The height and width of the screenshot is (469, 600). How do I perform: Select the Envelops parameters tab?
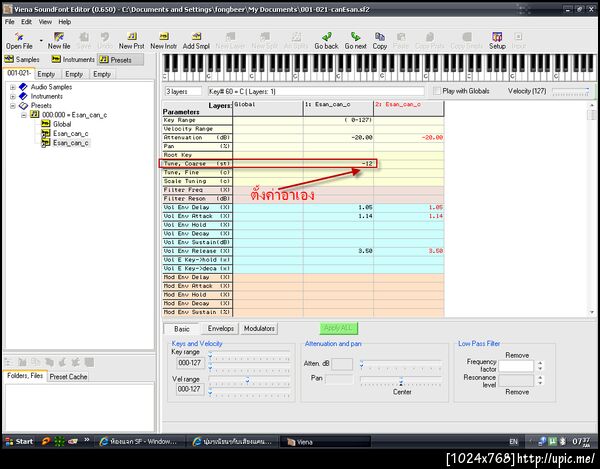220,329
